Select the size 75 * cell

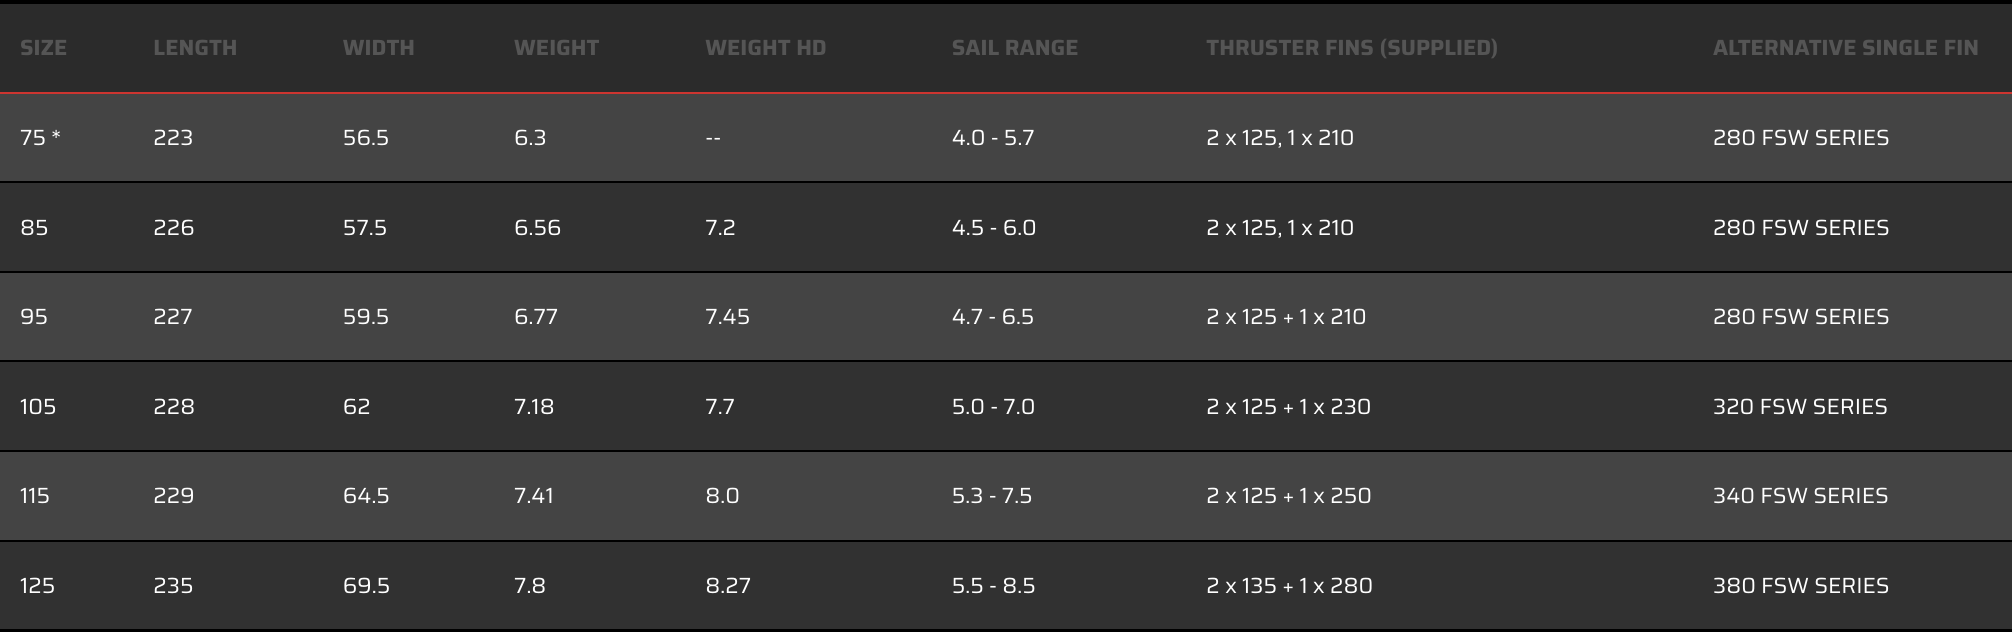click(x=40, y=138)
